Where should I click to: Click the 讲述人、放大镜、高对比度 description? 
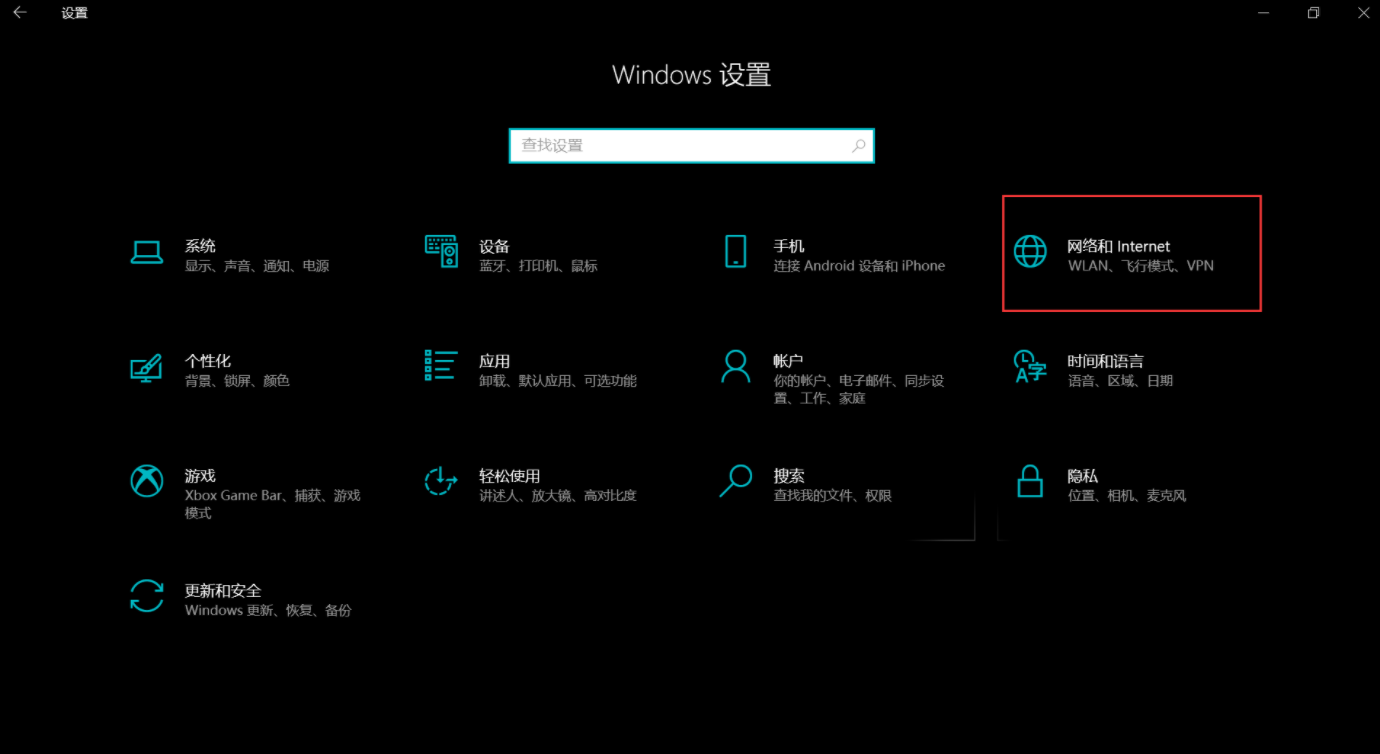[558, 496]
